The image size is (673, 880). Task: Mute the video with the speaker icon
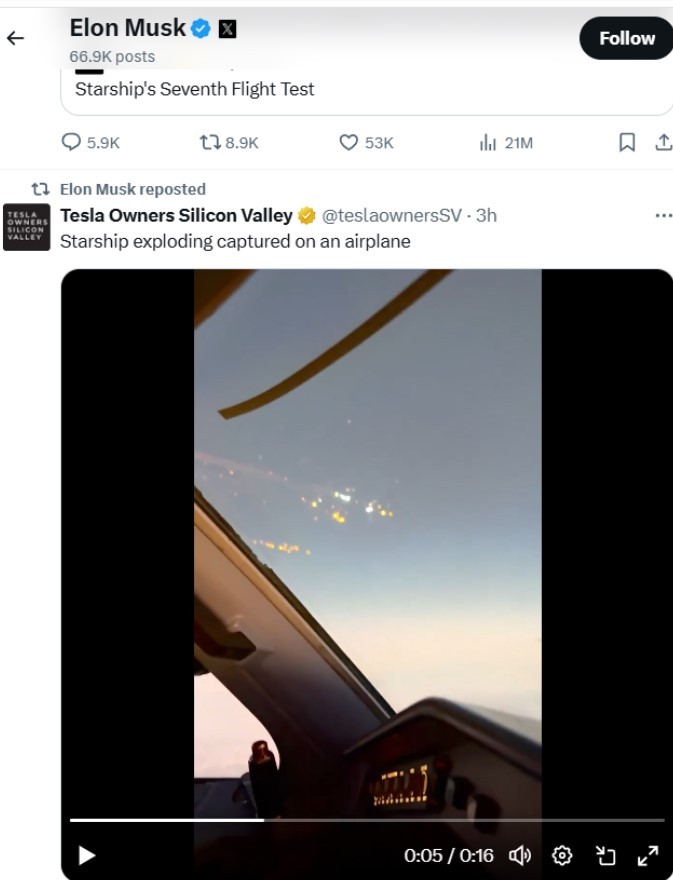pos(519,855)
